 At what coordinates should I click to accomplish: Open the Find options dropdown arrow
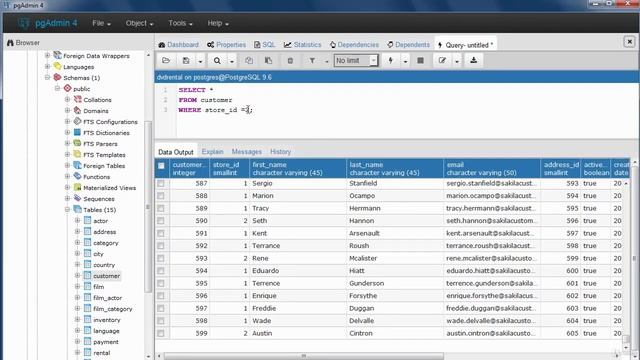pyautogui.click(x=231, y=61)
